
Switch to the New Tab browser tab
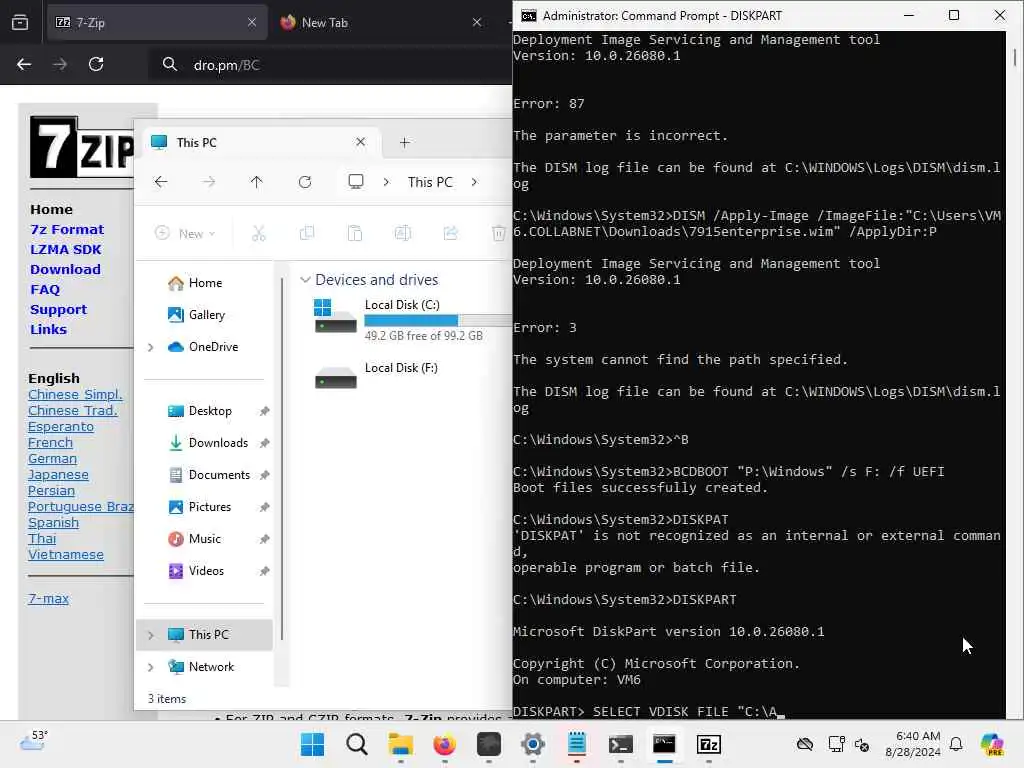coord(382,22)
